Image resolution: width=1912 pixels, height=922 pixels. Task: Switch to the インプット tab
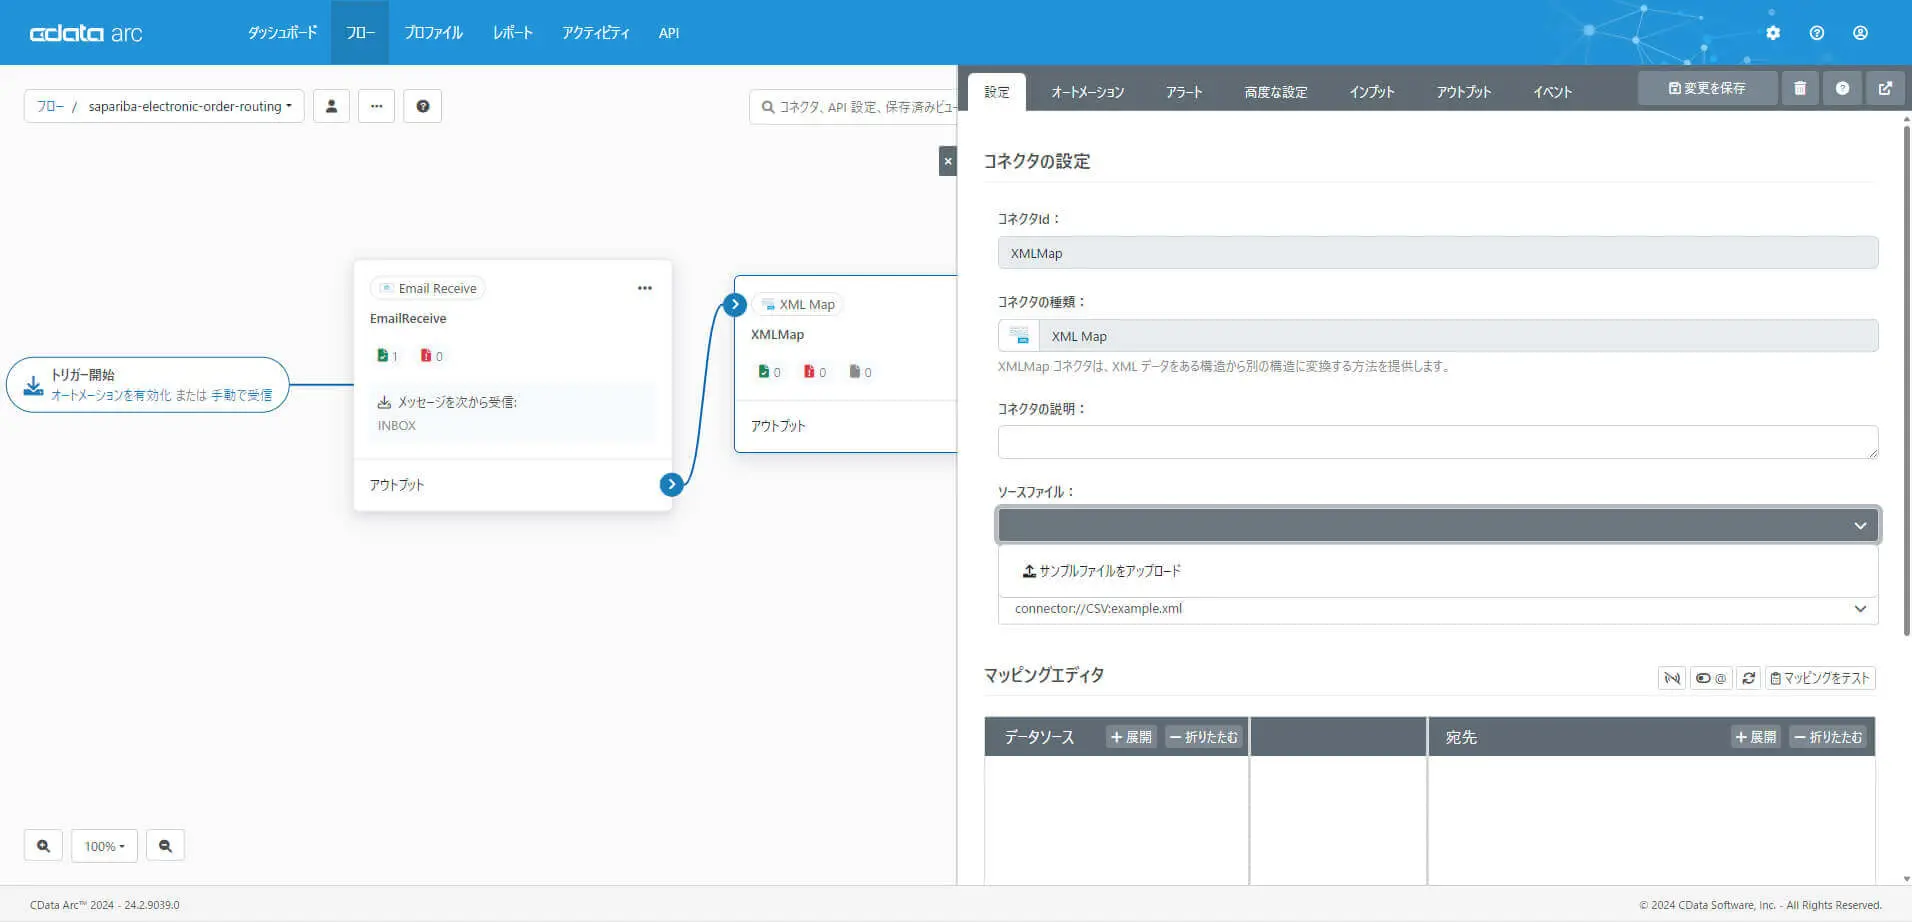click(x=1372, y=92)
